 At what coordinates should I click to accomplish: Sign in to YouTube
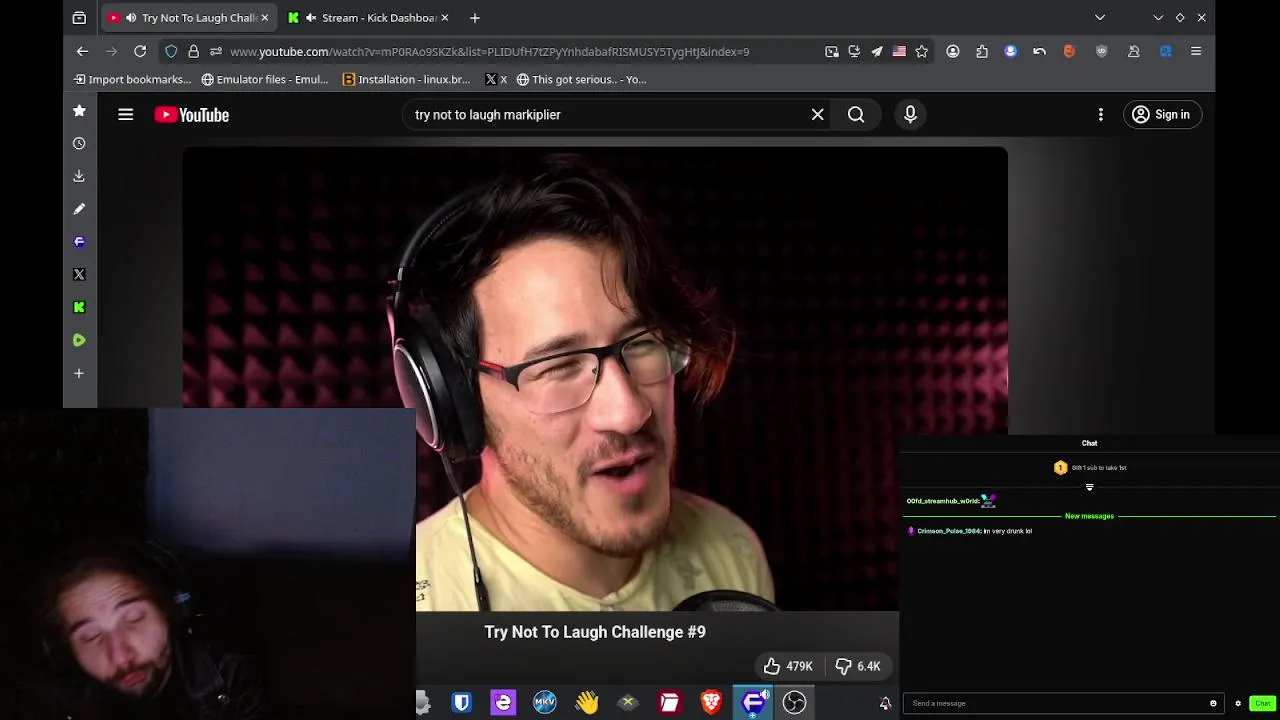pos(1161,115)
